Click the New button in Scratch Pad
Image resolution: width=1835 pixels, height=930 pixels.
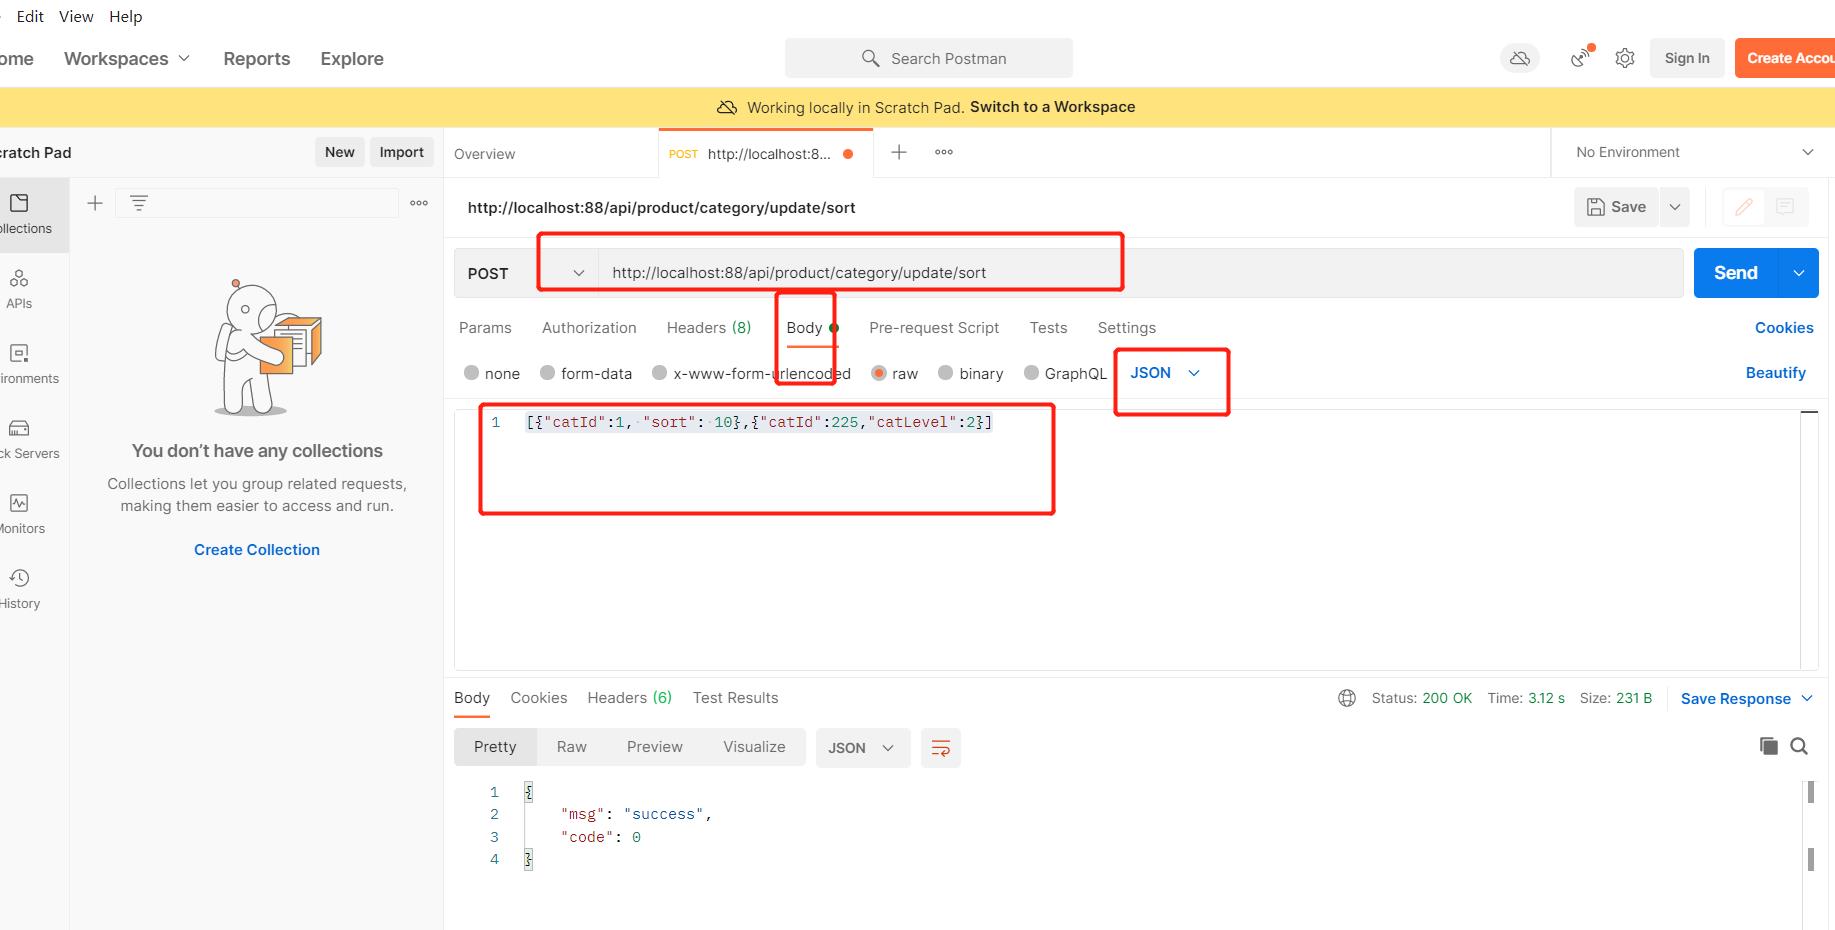tap(340, 152)
